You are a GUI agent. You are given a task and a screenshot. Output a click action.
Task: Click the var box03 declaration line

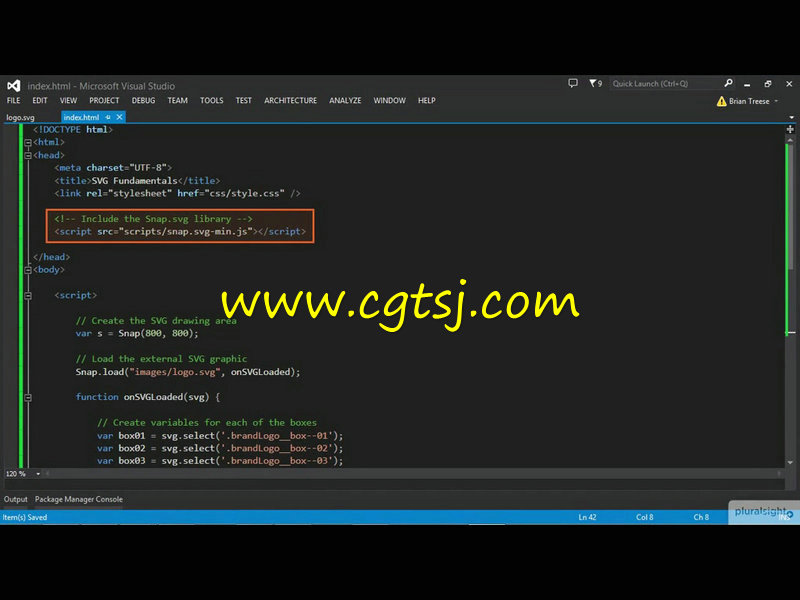(220, 461)
